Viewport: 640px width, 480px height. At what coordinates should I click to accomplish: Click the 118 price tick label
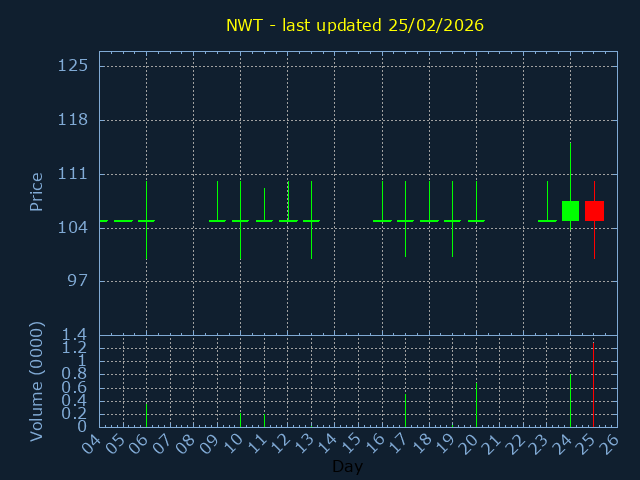tap(73, 120)
